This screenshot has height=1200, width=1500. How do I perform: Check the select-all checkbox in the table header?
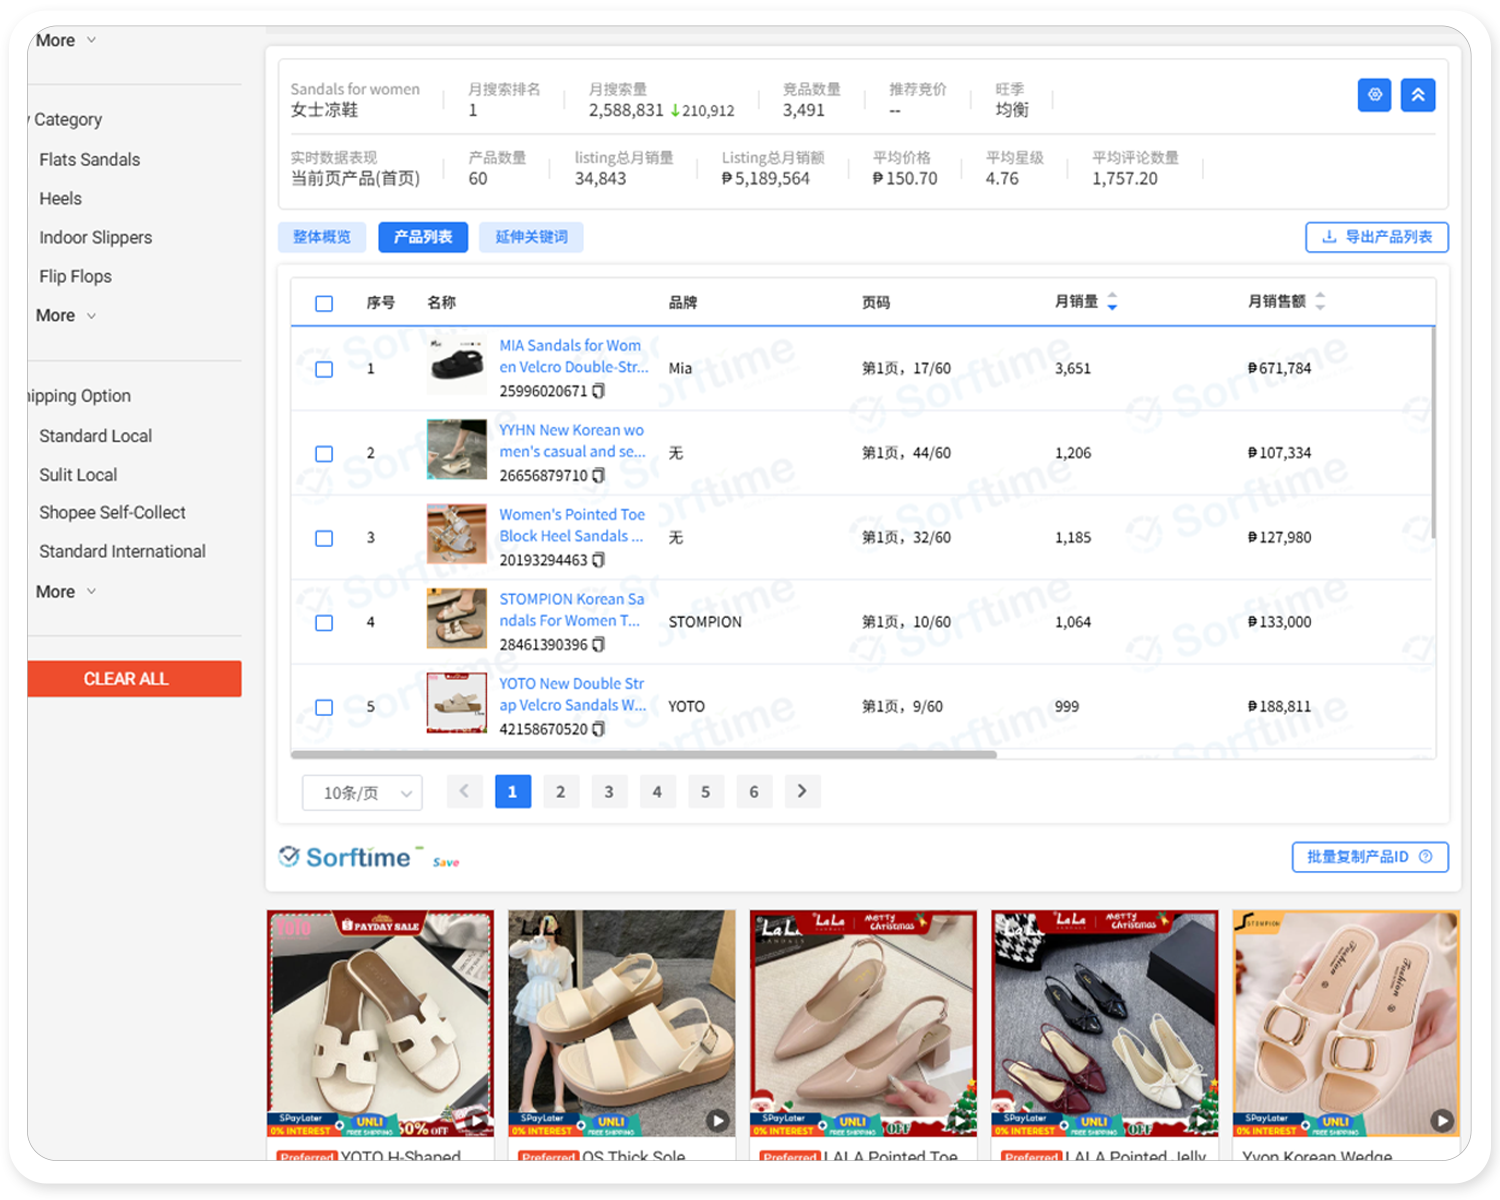click(323, 302)
